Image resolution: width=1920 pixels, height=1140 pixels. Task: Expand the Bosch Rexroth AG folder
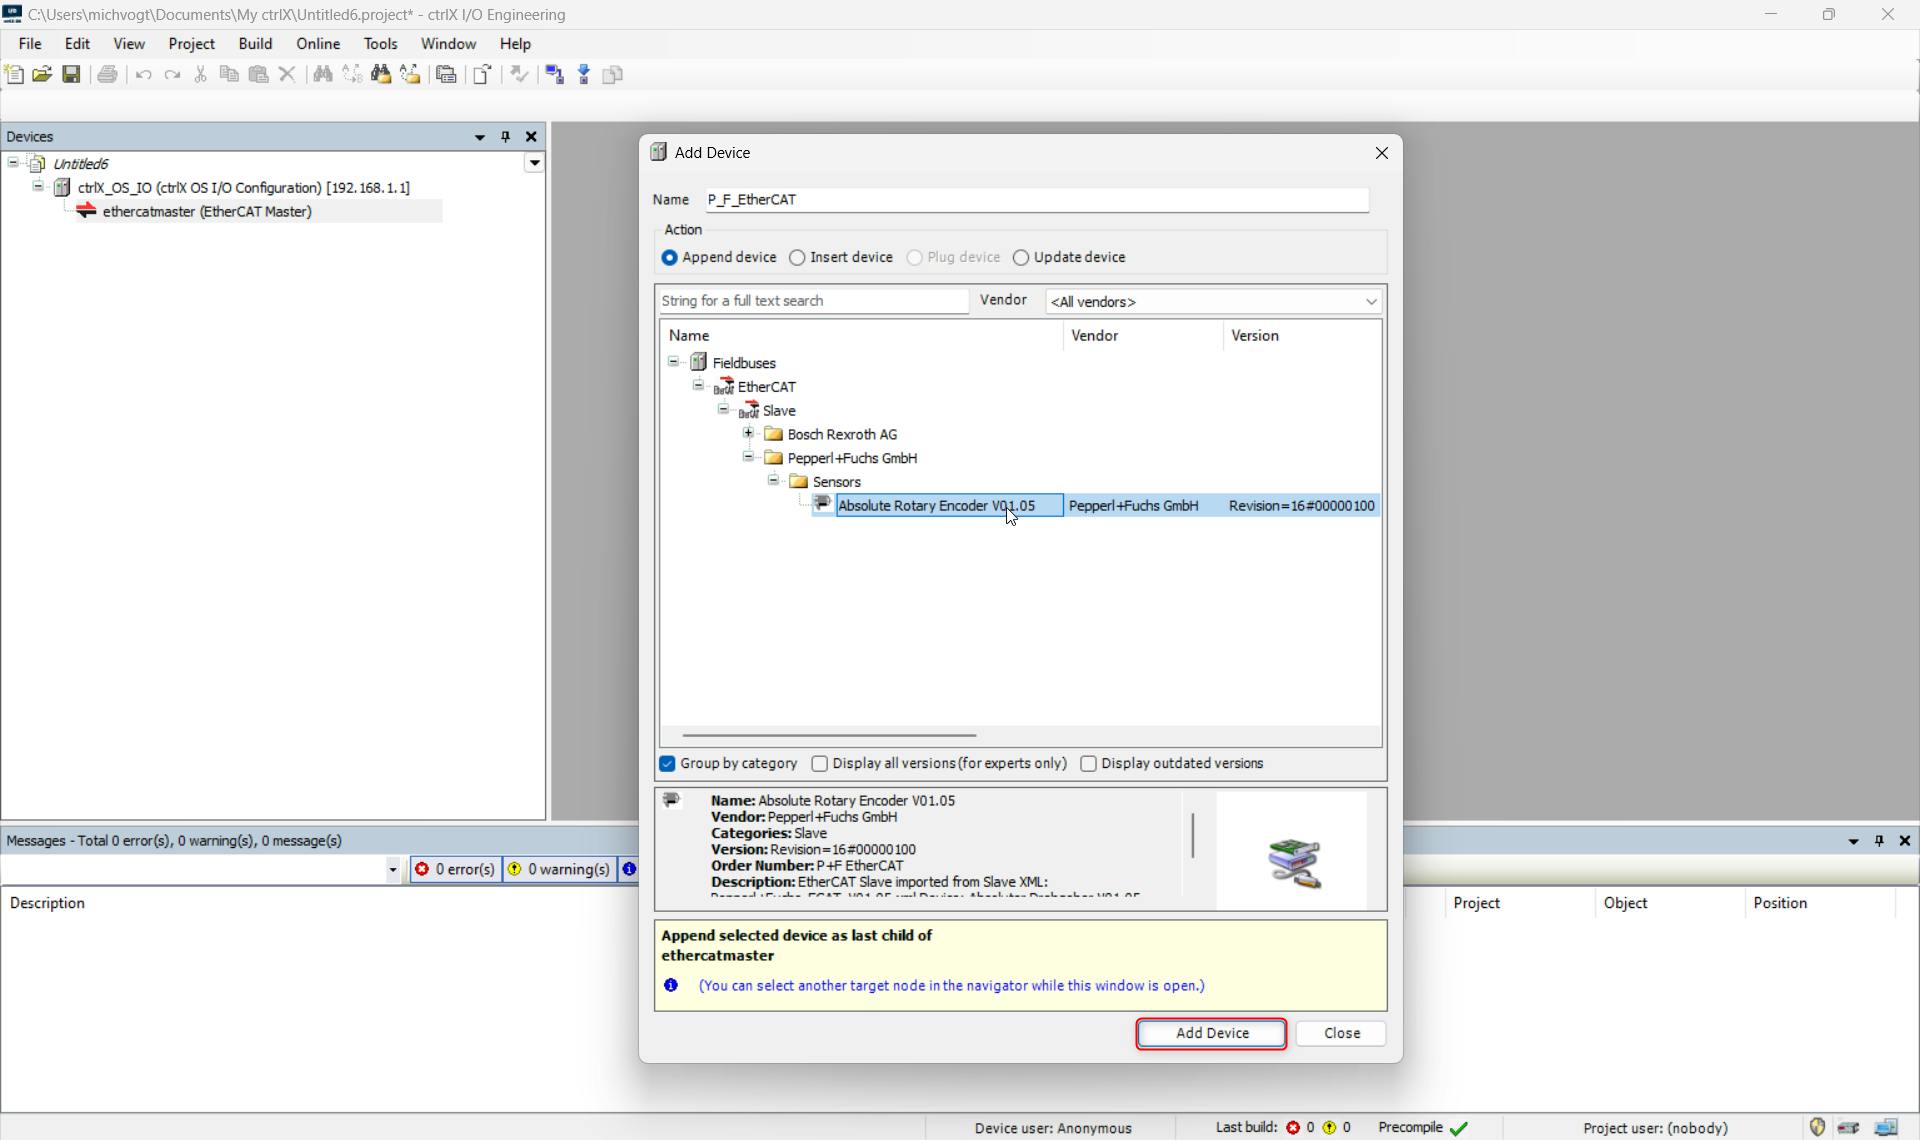748,434
